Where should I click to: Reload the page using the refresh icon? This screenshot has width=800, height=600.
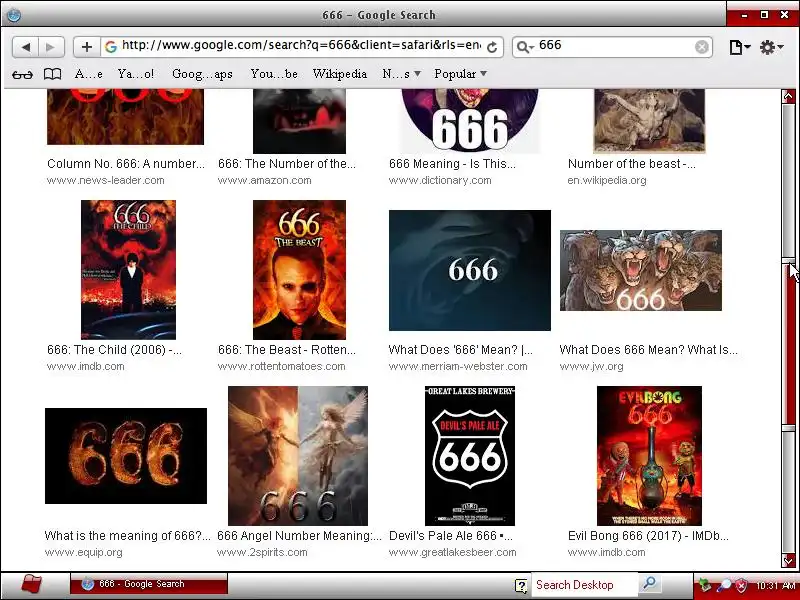point(492,47)
